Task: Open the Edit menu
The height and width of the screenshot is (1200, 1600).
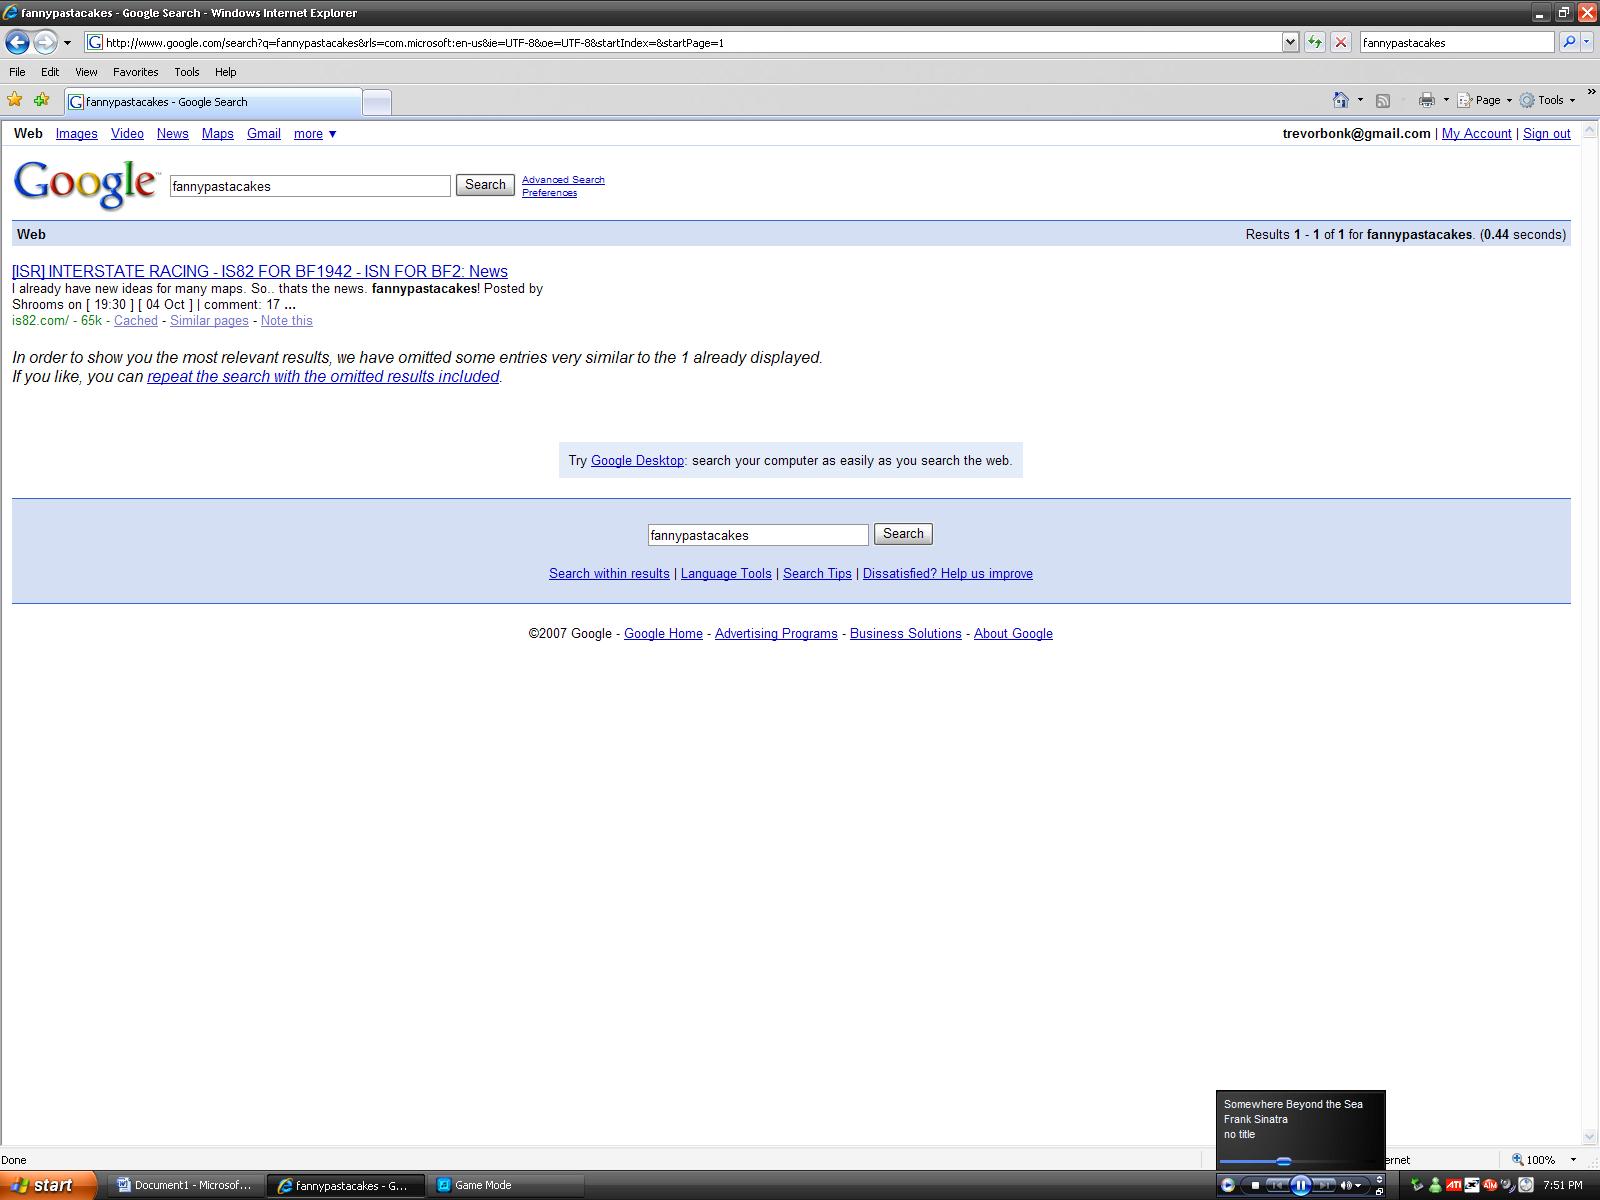Action: 50,72
